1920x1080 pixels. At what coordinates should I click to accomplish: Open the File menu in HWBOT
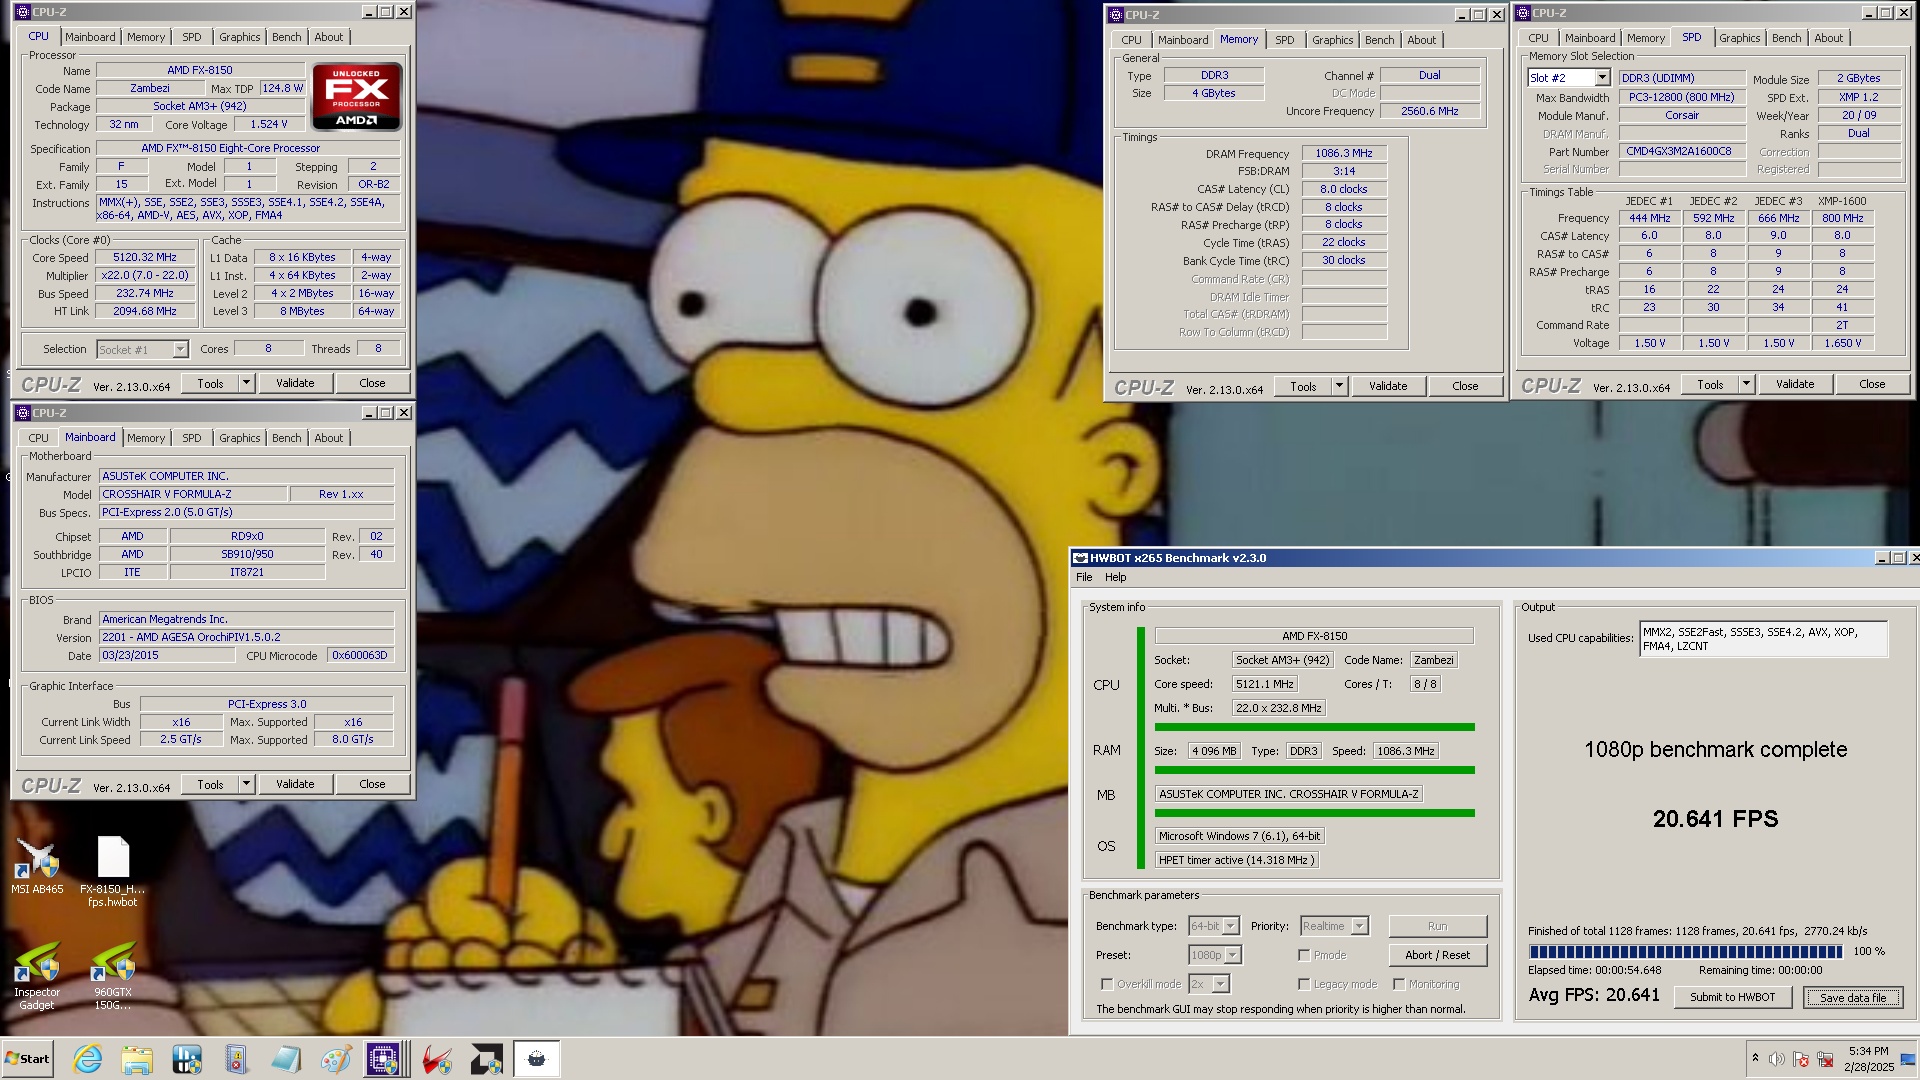point(1084,577)
